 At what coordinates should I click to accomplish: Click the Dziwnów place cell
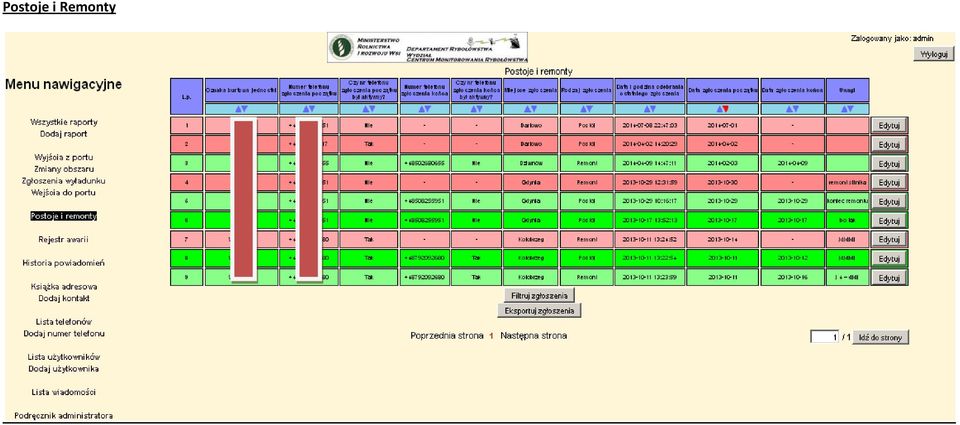click(531, 164)
